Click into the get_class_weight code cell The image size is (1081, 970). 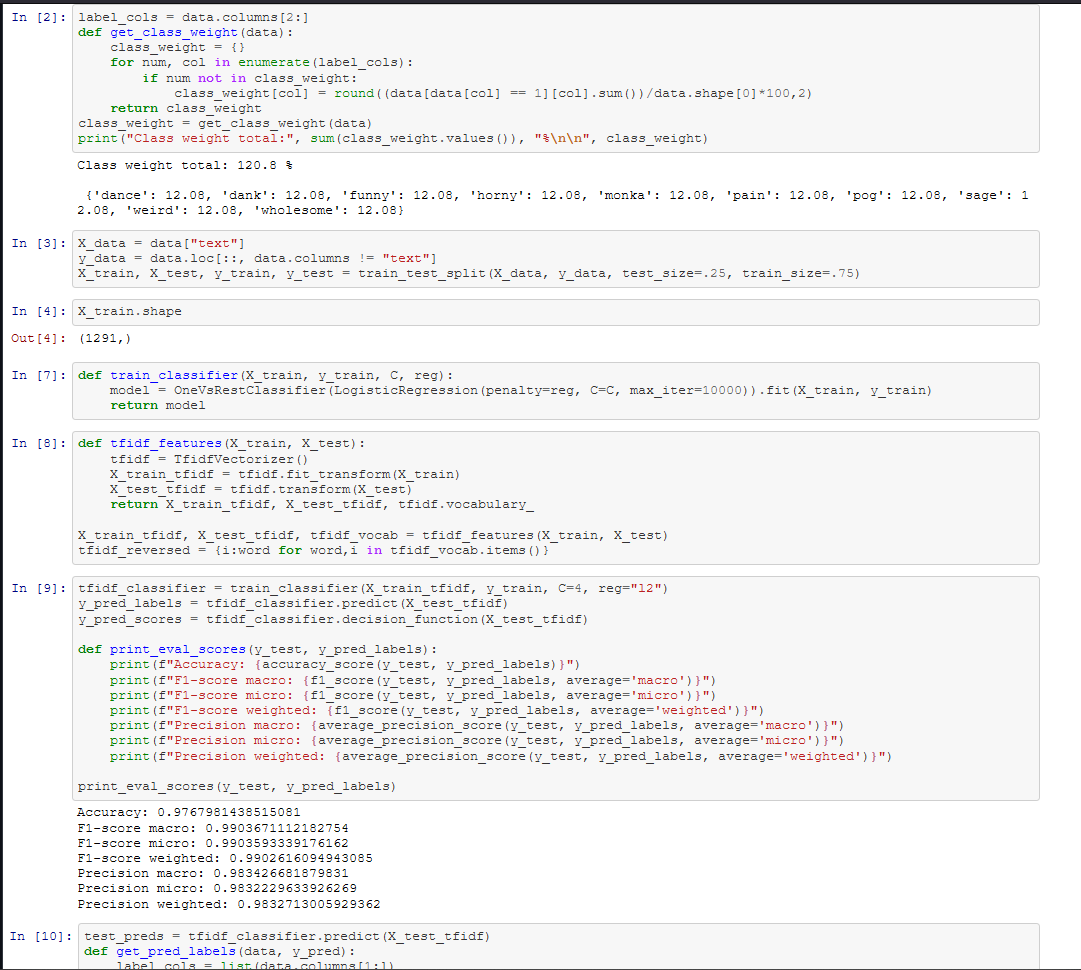(x=556, y=78)
